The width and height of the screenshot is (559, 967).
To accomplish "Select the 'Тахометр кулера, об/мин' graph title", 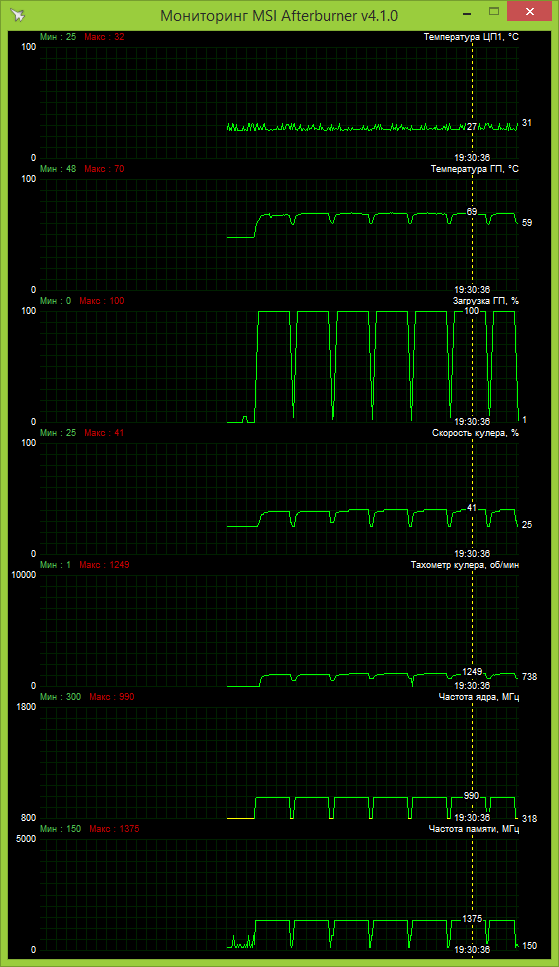I will (x=465, y=565).
